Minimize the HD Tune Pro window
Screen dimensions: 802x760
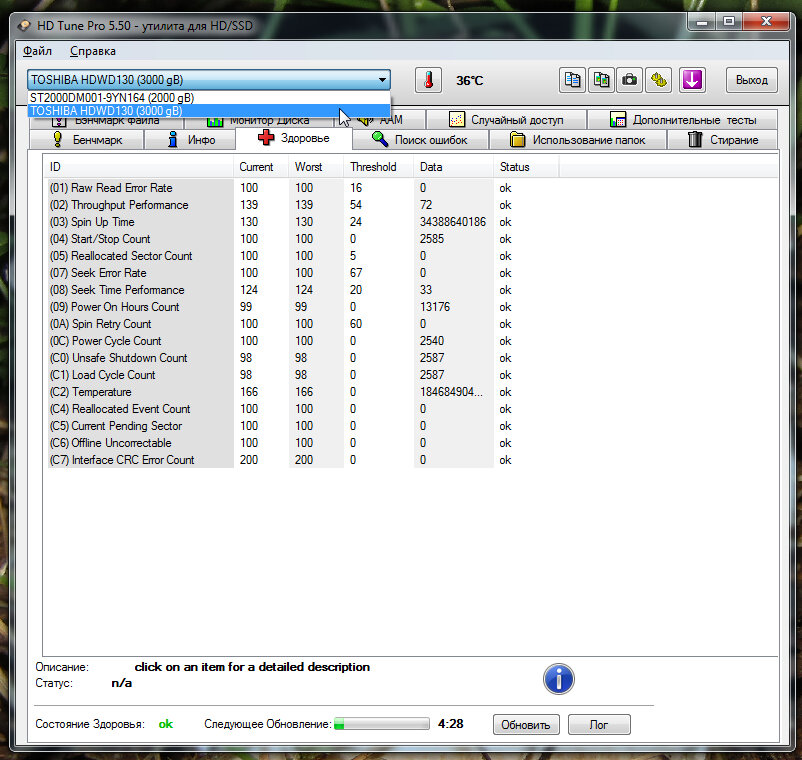pos(702,22)
